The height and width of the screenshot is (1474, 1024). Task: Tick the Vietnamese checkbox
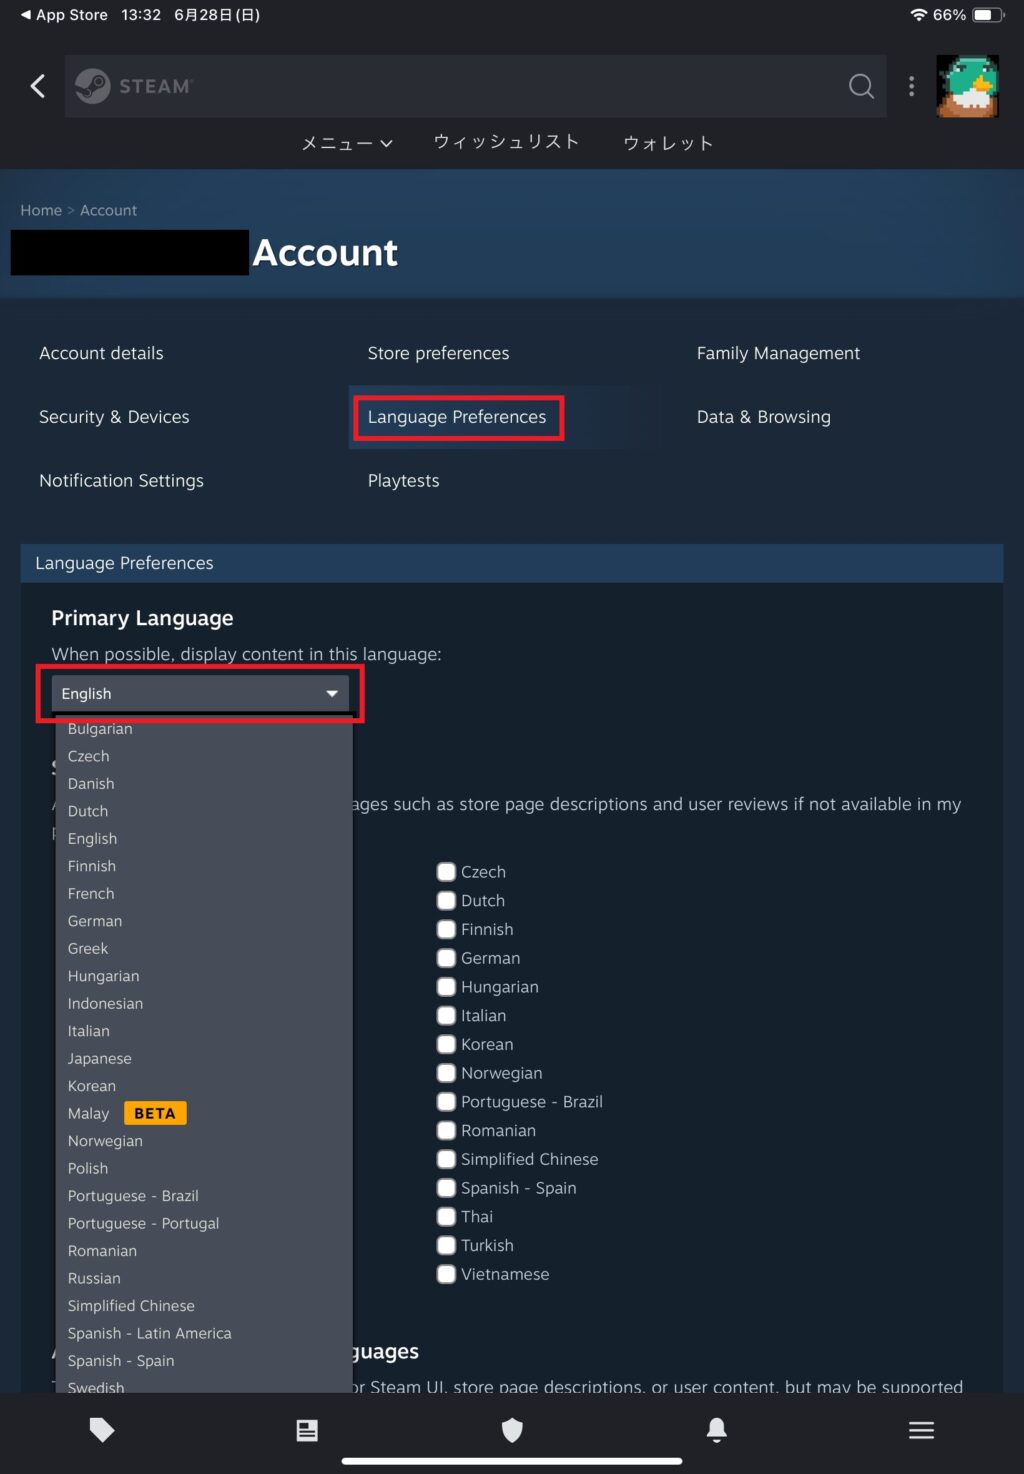click(447, 1274)
